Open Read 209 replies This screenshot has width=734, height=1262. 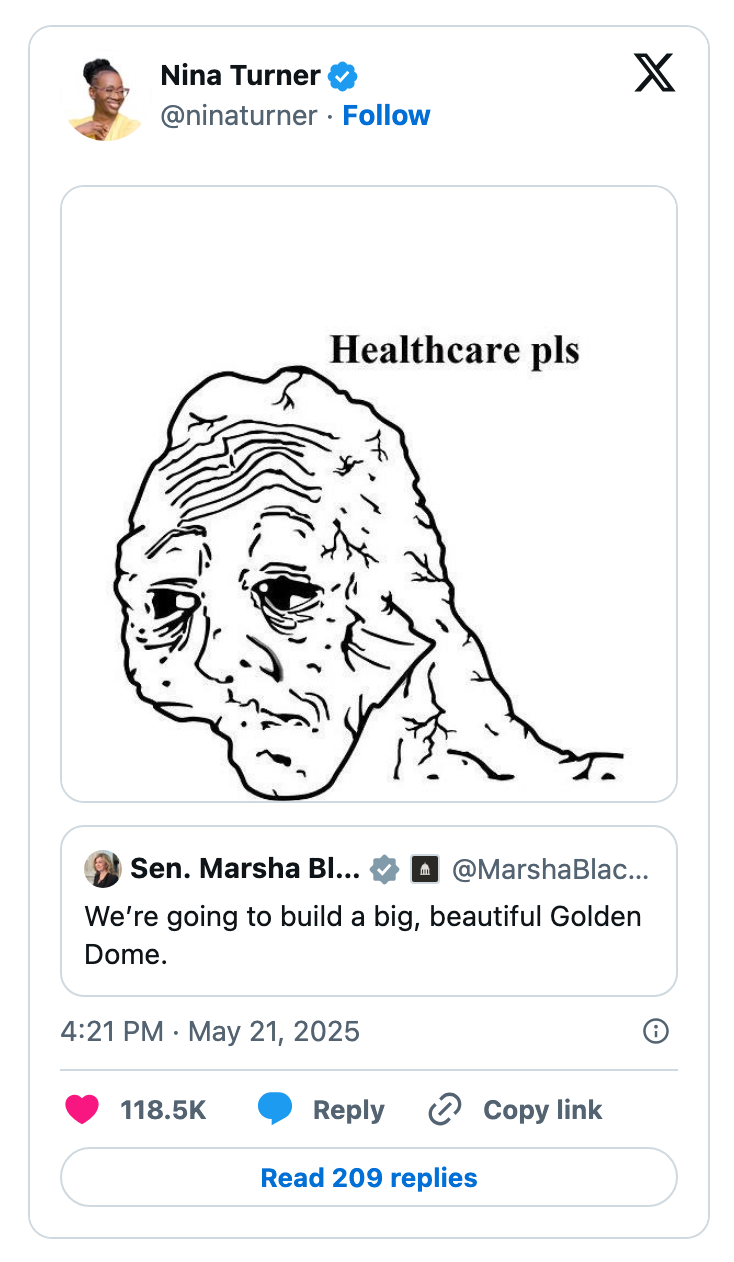[x=368, y=1177]
